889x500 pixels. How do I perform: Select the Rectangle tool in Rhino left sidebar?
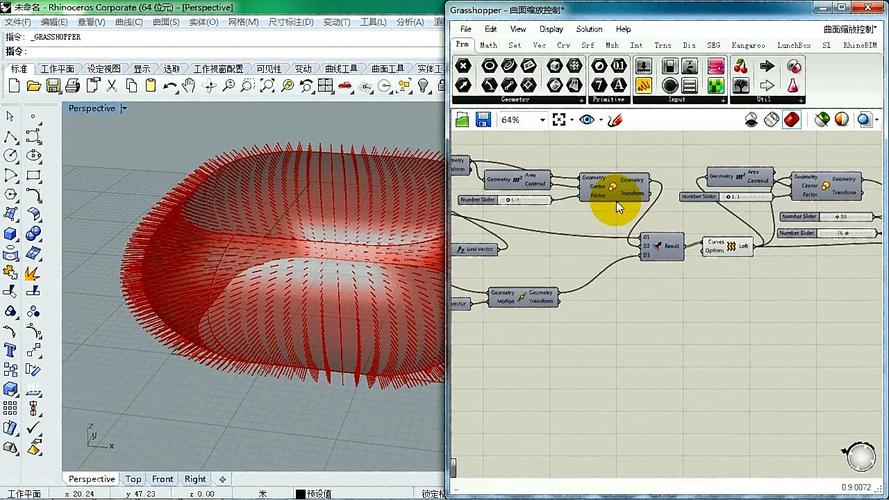(x=33, y=175)
